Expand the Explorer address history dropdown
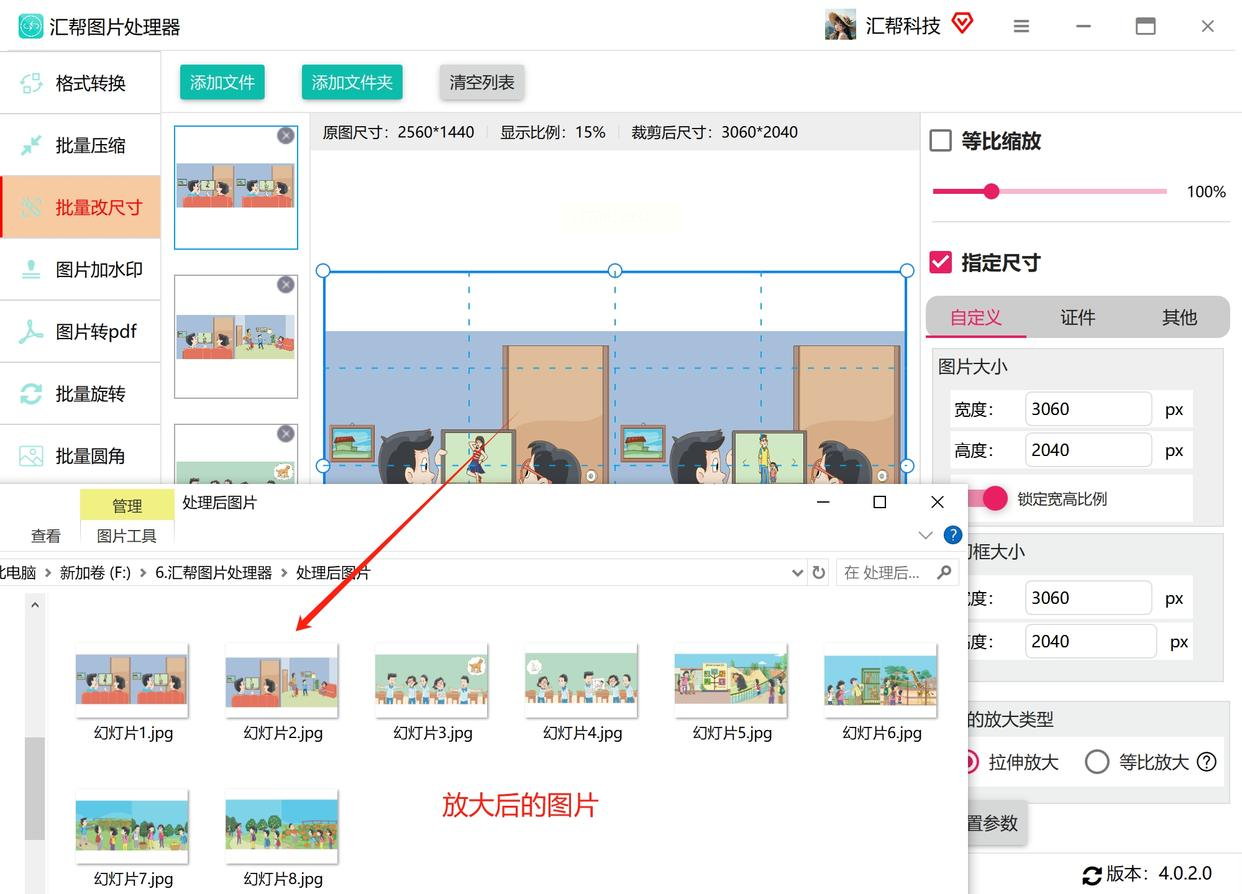The image size is (1242, 894). point(797,573)
